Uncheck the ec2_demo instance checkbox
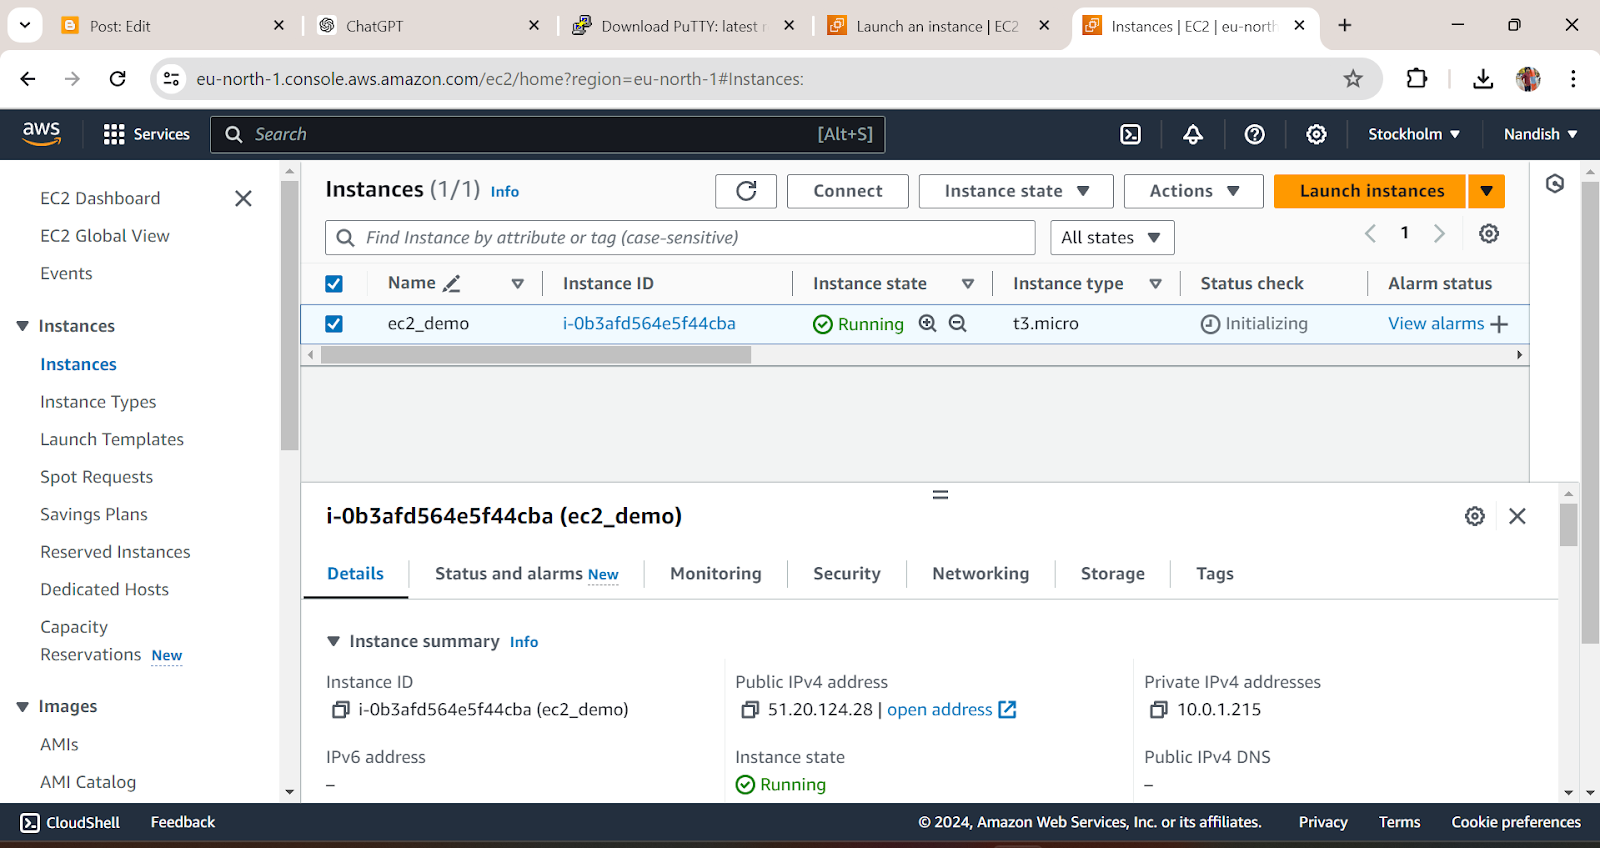The image size is (1600, 848). pyautogui.click(x=334, y=324)
